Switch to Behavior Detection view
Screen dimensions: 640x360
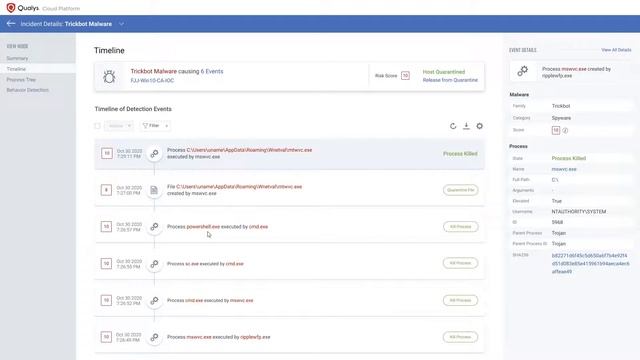27,90
